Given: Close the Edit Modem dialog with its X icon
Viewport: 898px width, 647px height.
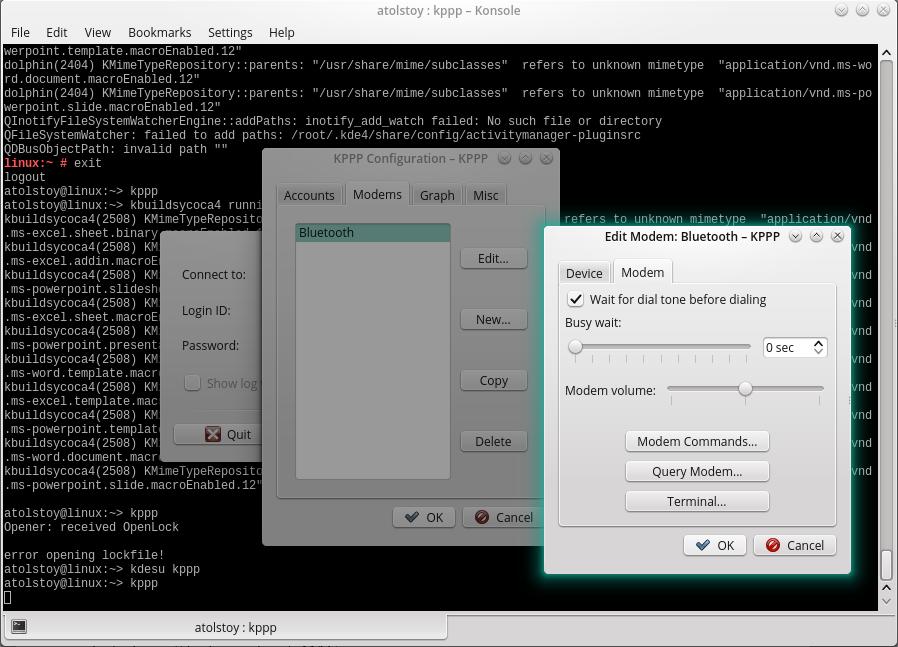Looking at the screenshot, I should tap(837, 236).
